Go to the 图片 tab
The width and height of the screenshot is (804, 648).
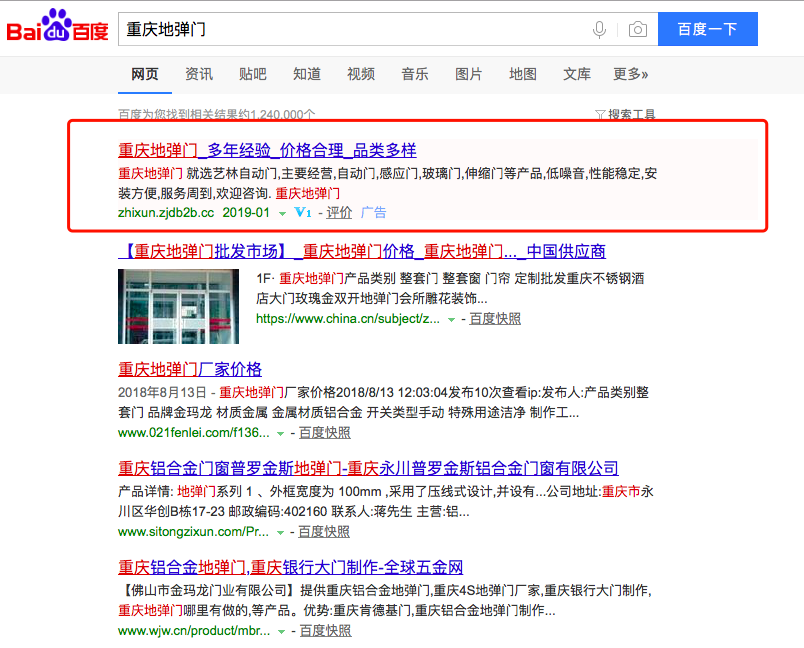[x=469, y=74]
